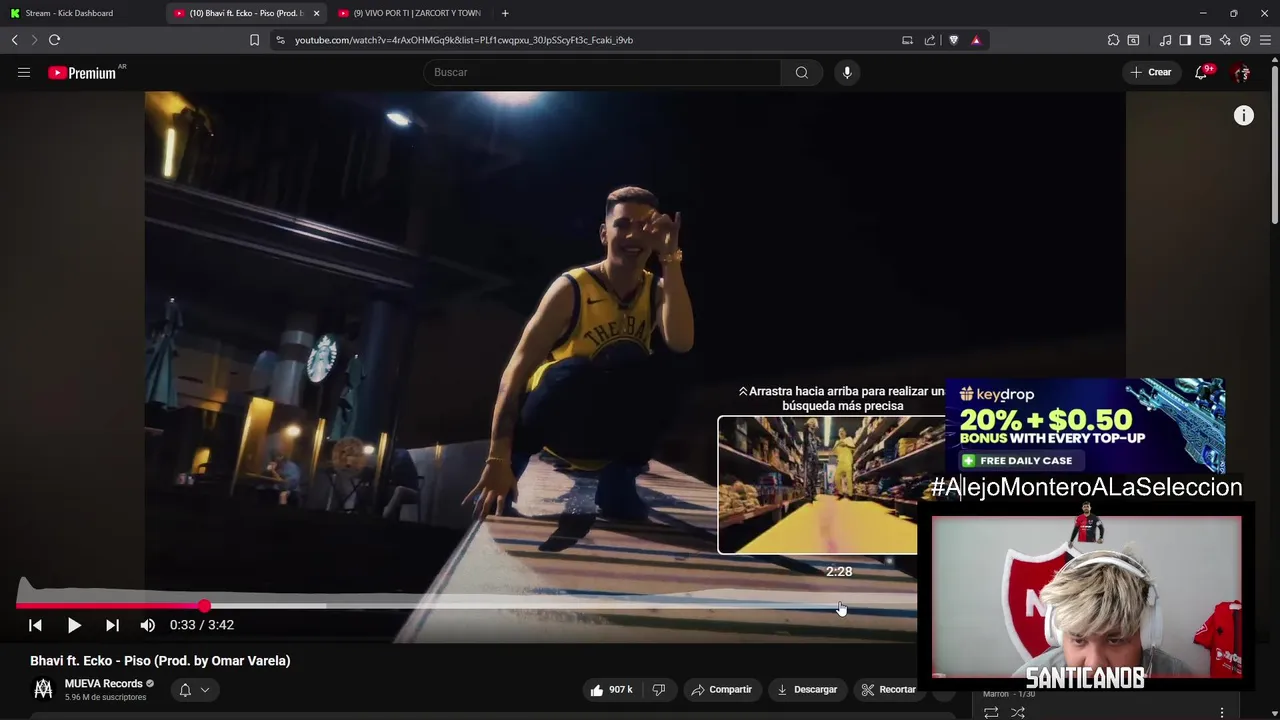Viewport: 1280px width, 720px height.
Task: Open the notifications bell with 9+ badge
Action: click(1202, 72)
